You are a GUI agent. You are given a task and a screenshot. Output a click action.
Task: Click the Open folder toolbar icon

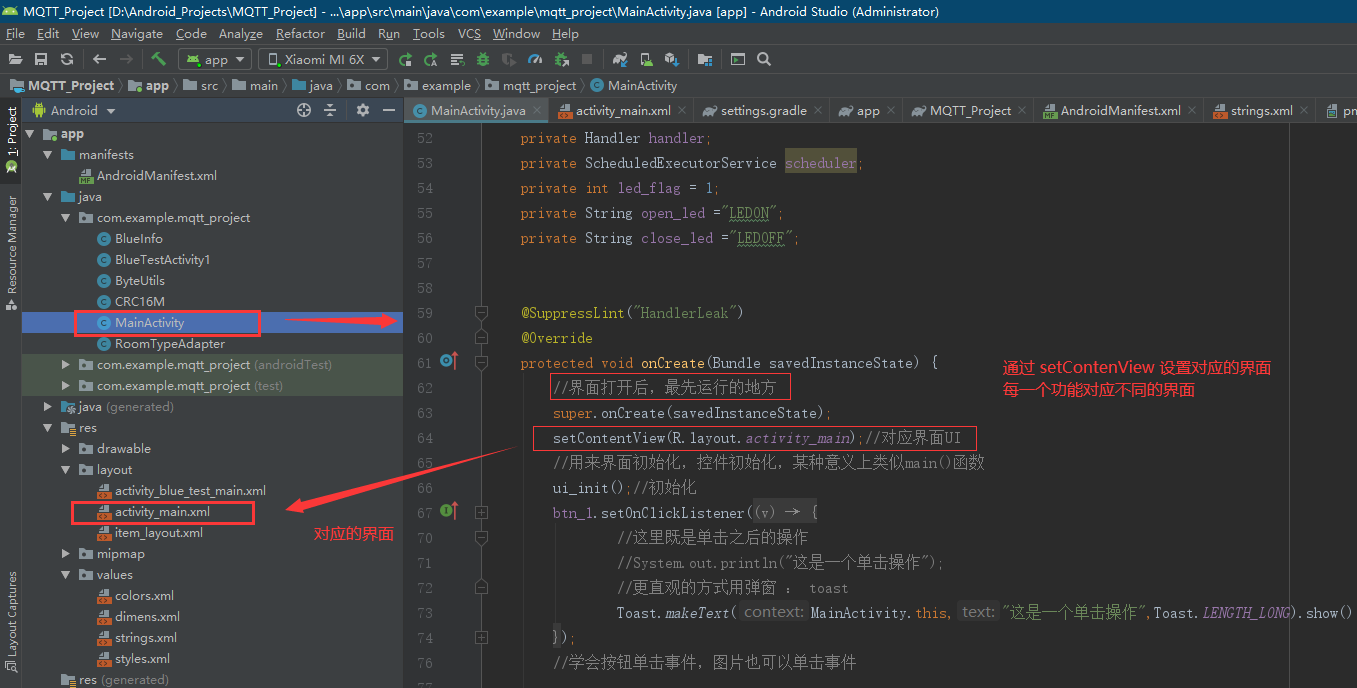click(x=16, y=59)
